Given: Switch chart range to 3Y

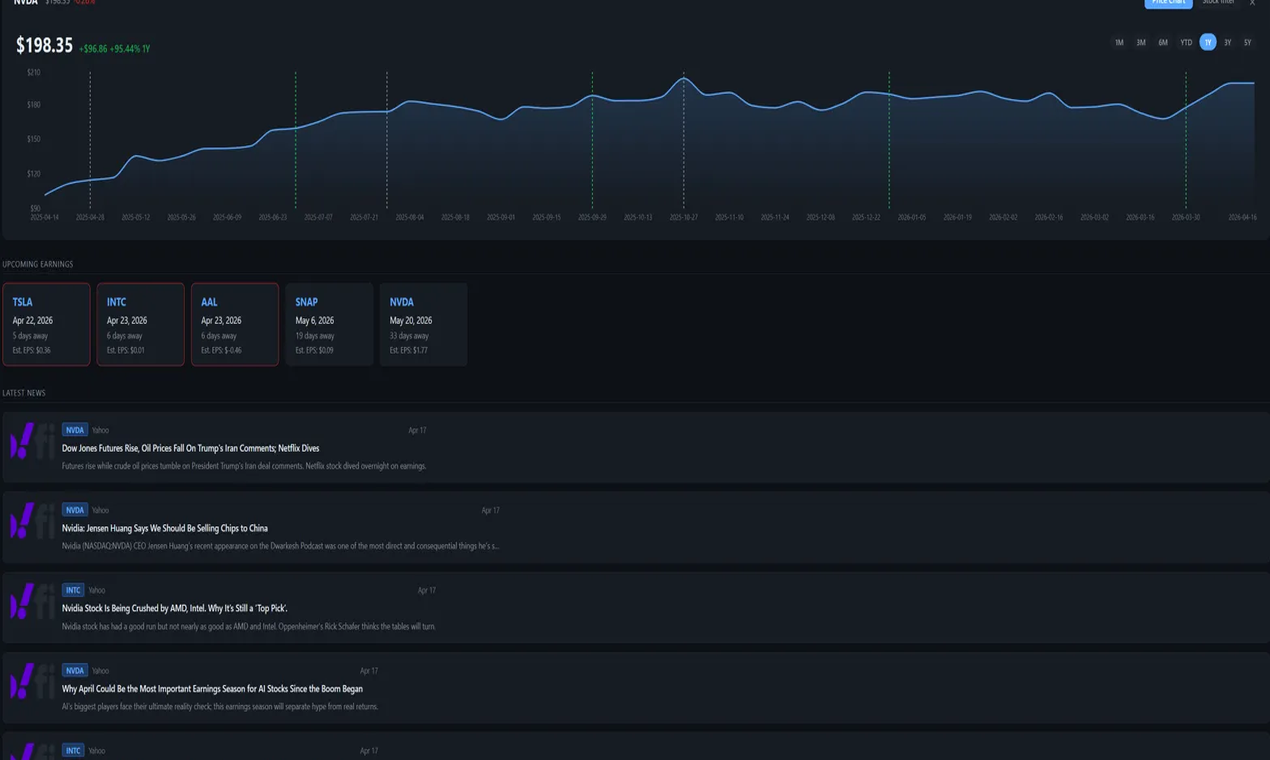Looking at the screenshot, I should click(1228, 42).
